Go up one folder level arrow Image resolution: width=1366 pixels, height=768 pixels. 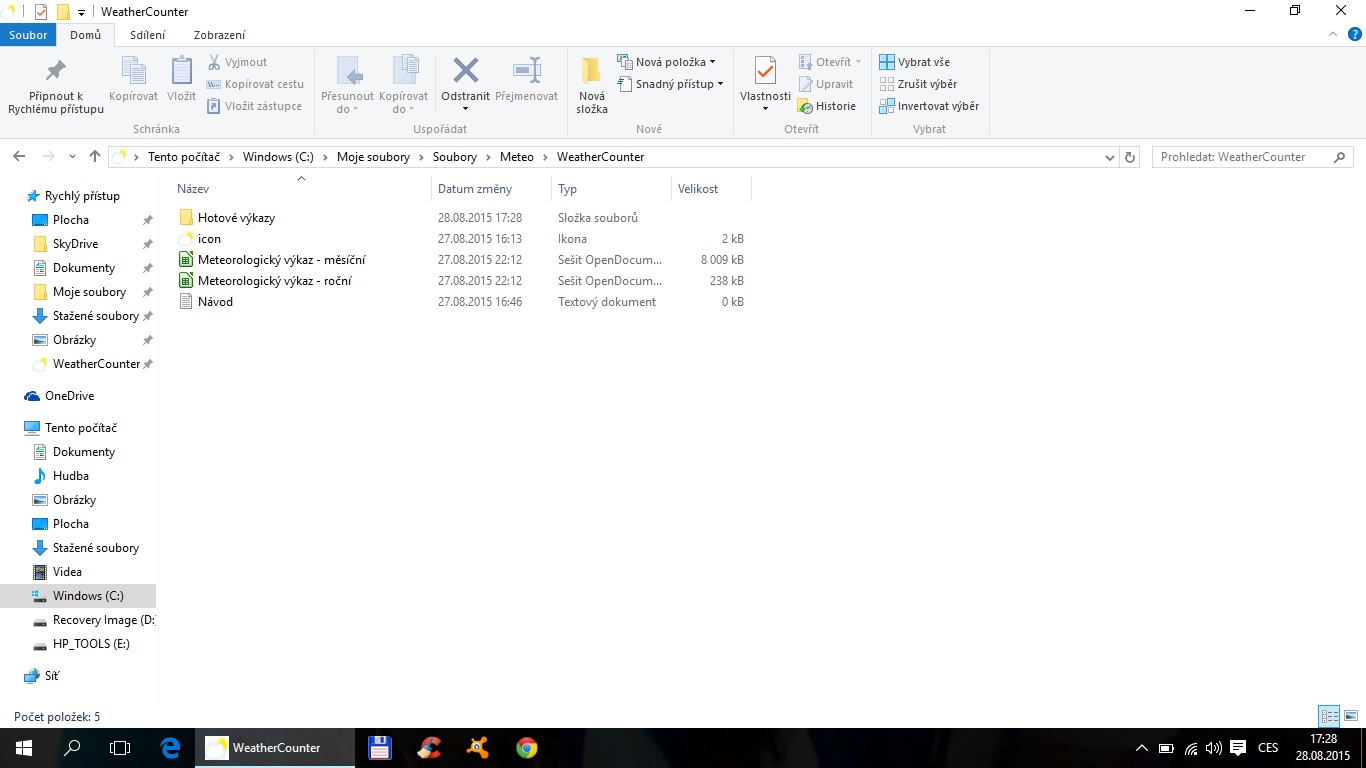coord(95,157)
